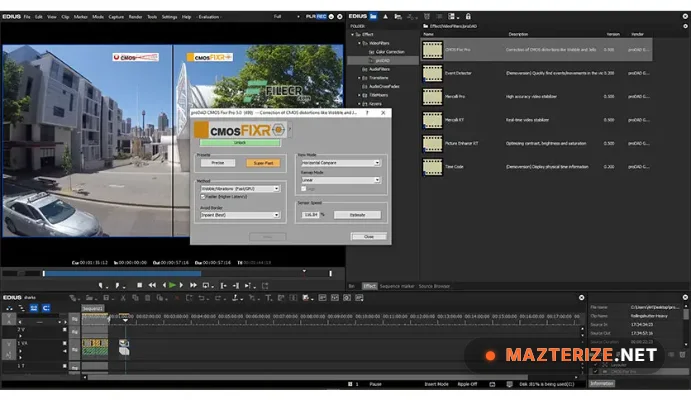Click the green Unlock button
The height and width of the screenshot is (400, 691).
pos(240,143)
